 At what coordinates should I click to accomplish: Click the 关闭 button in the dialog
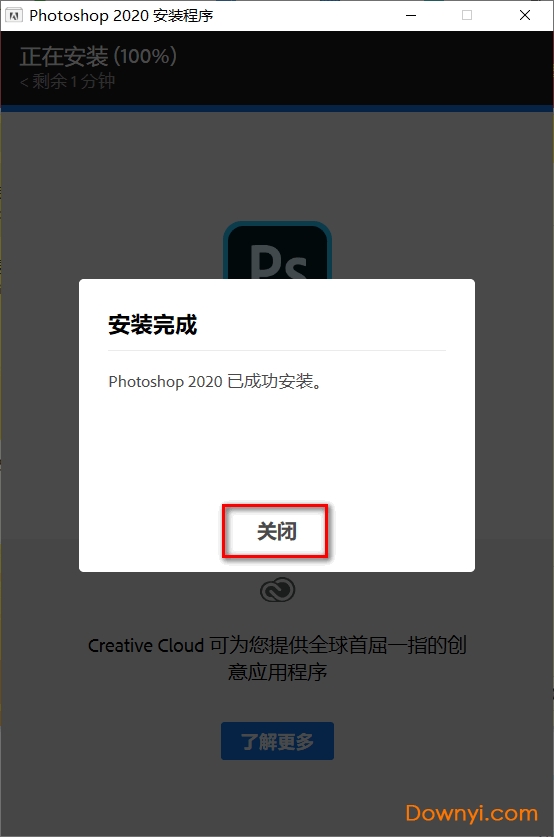click(275, 531)
